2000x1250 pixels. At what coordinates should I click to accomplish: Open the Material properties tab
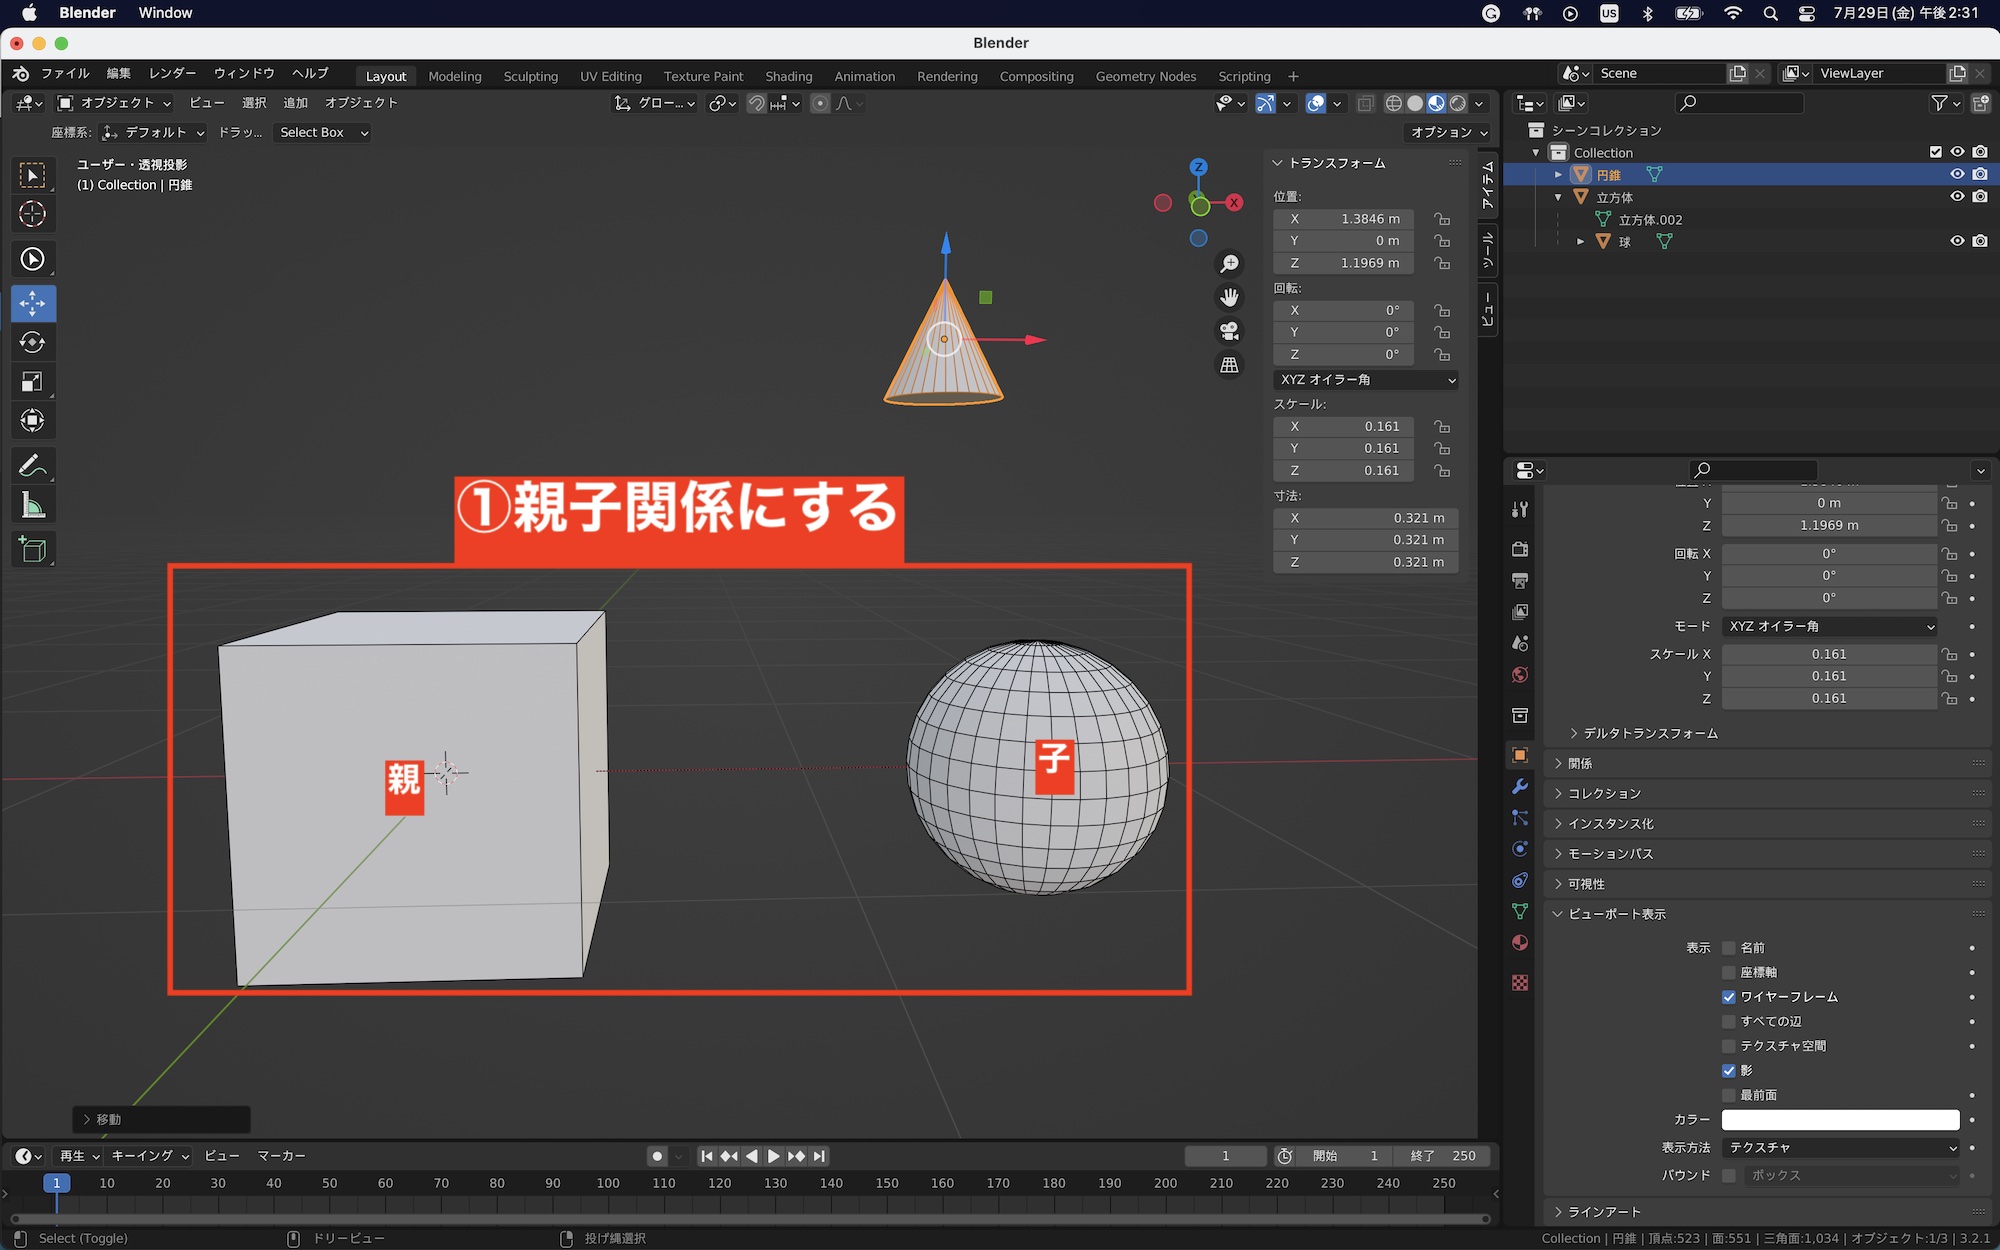point(1520,943)
